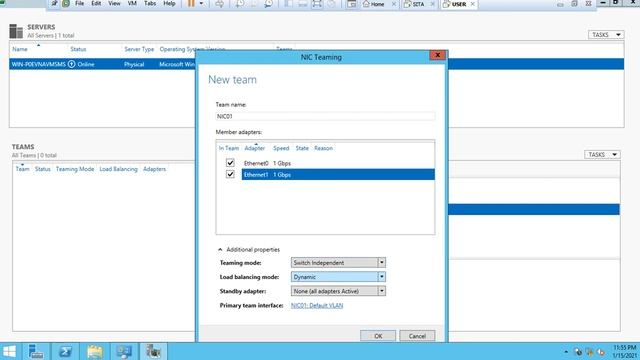This screenshot has height=360, width=640.
Task: Close the NIC Teaming dialog
Action: [438, 55]
